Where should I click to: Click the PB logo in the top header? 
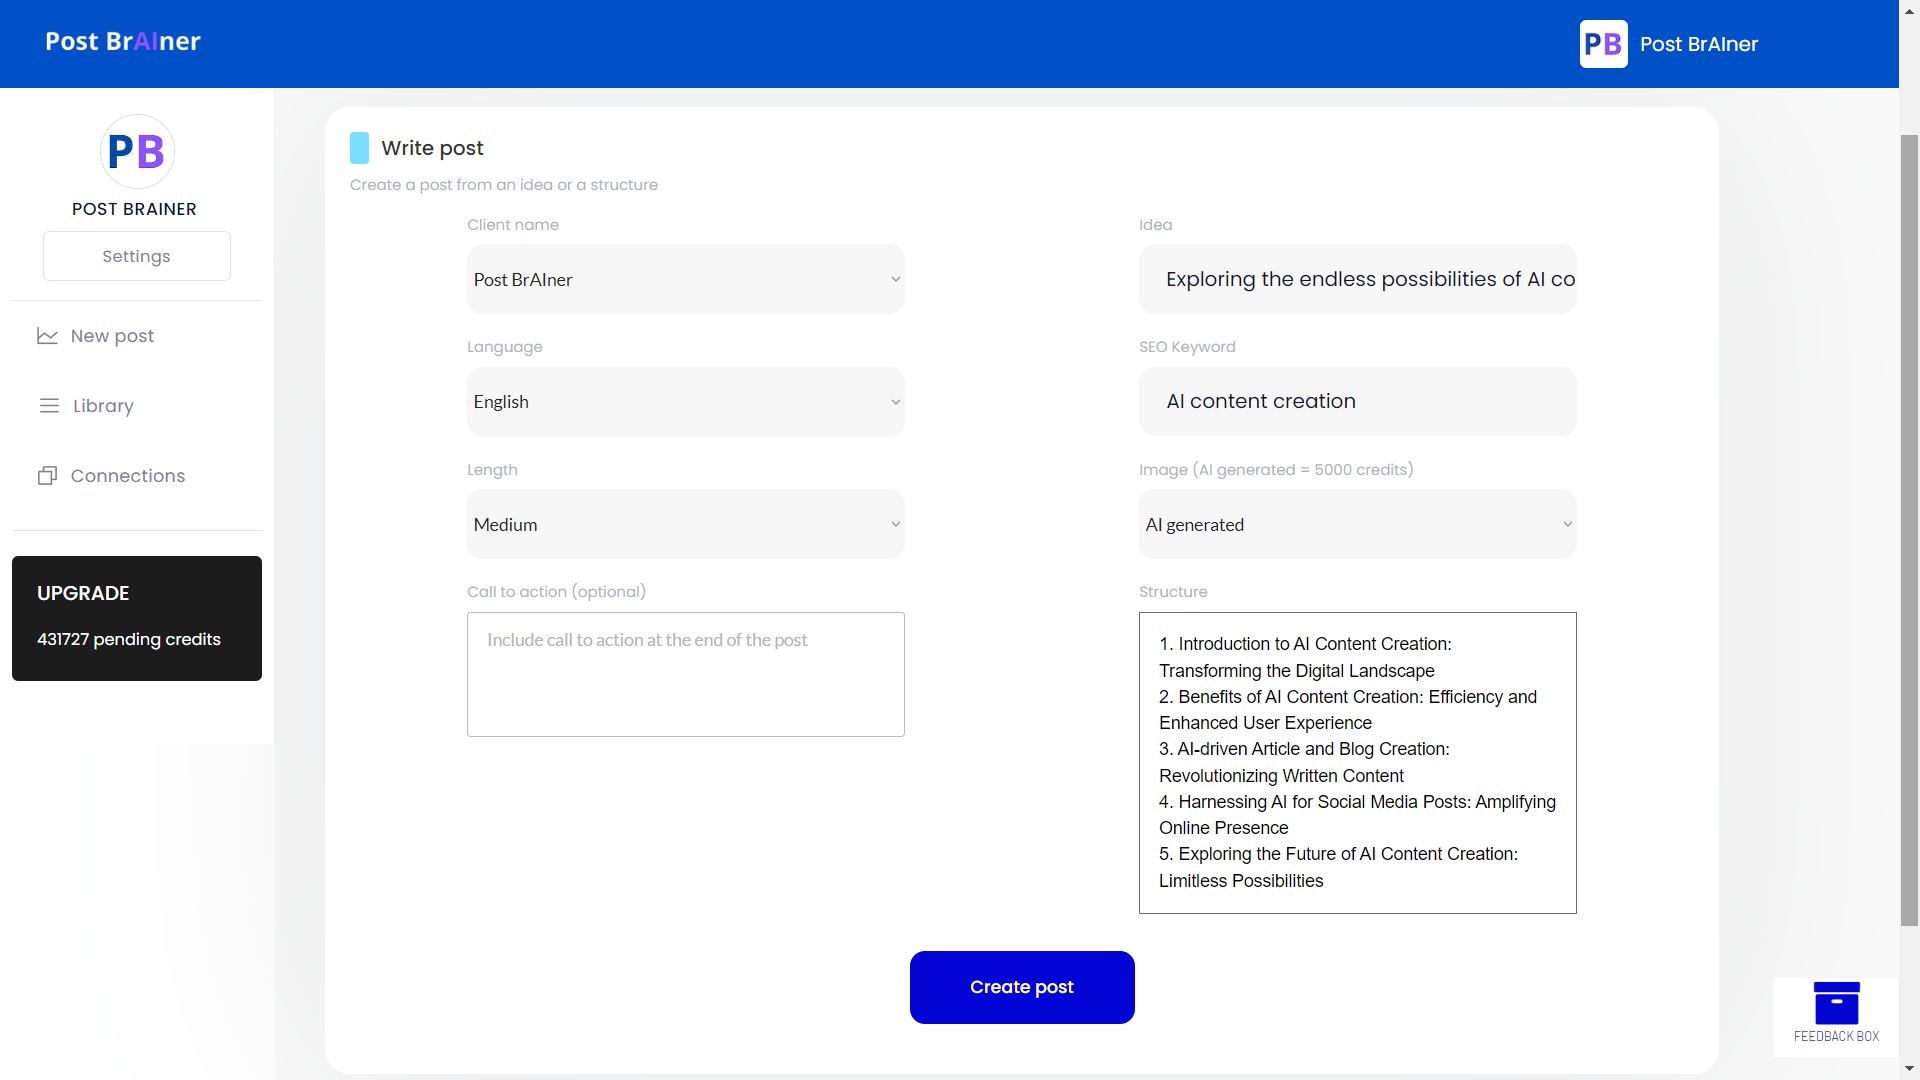pos(1603,44)
